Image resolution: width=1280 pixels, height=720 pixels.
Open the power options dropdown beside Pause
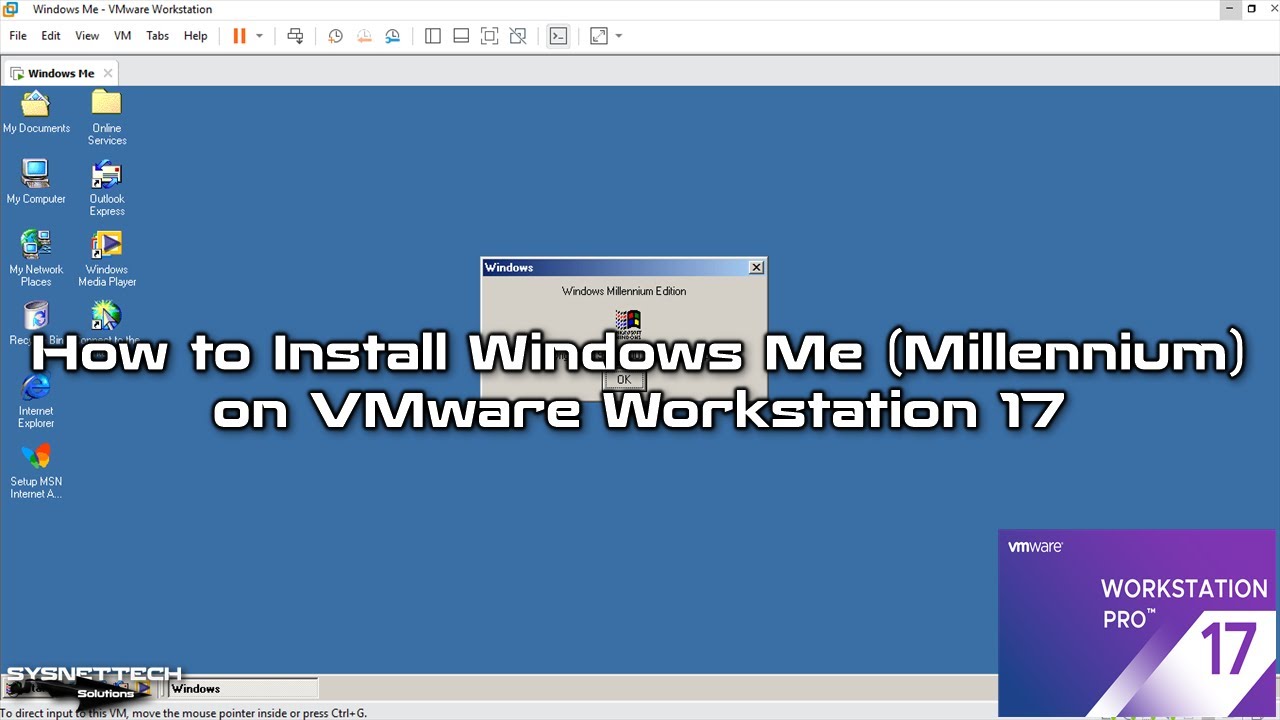click(259, 36)
